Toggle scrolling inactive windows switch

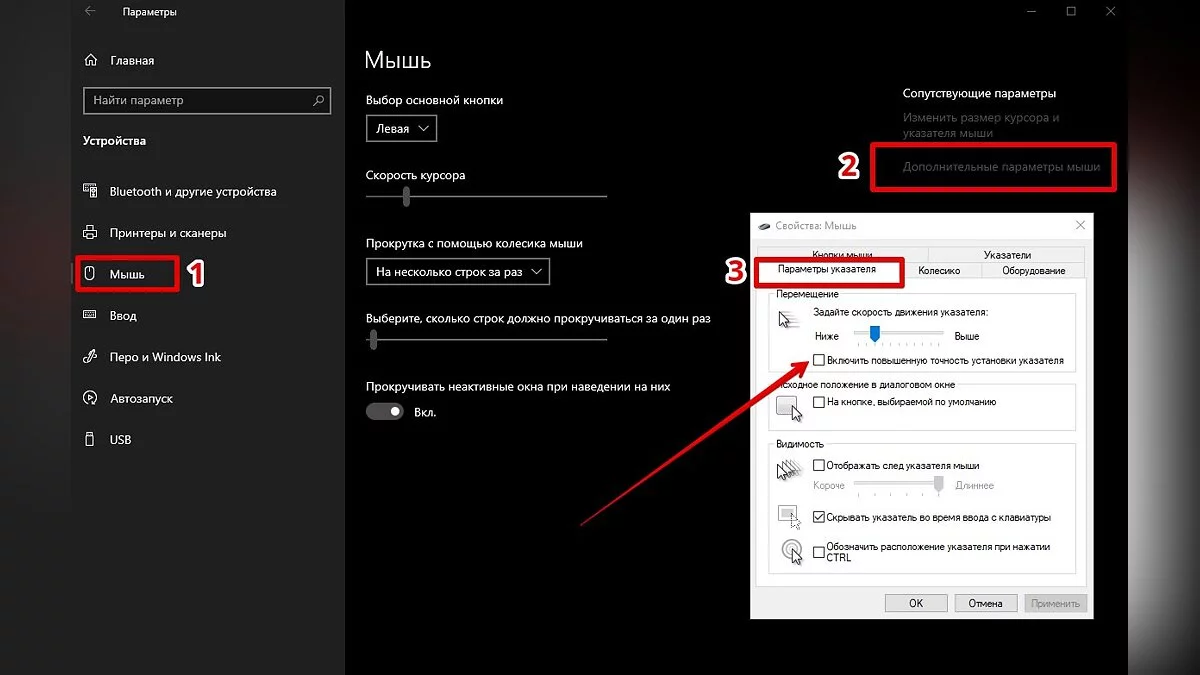(x=385, y=412)
